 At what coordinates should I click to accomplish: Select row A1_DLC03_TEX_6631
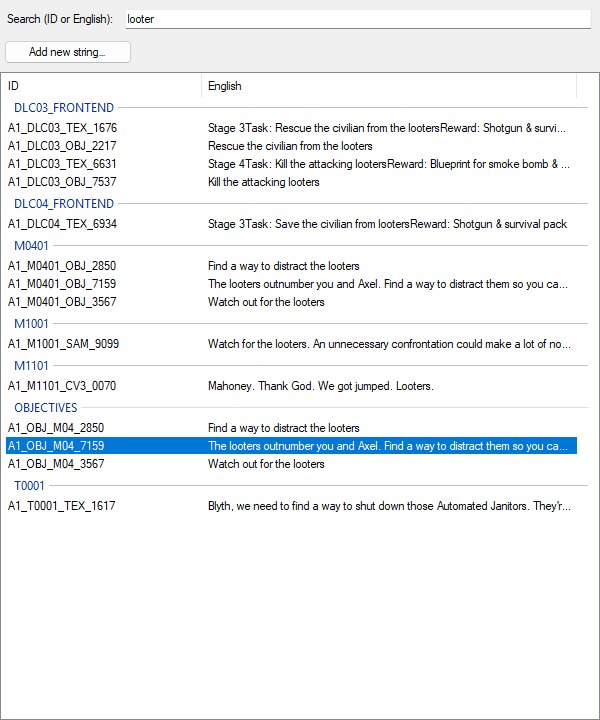point(291,163)
